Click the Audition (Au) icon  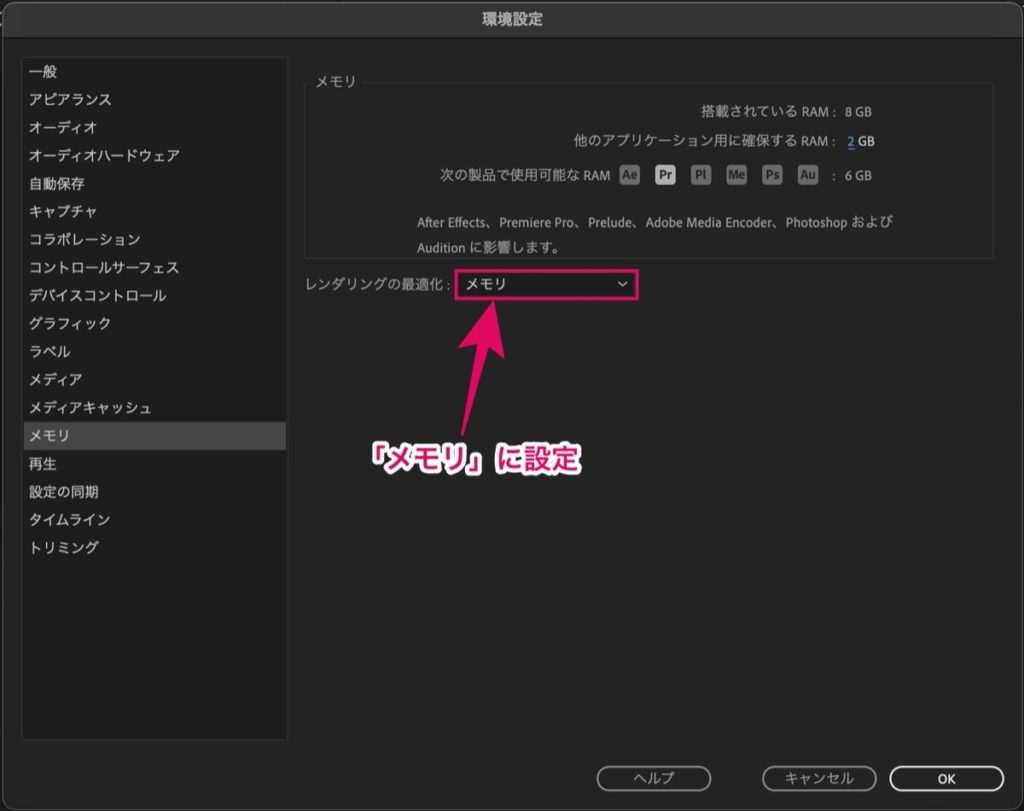click(808, 175)
